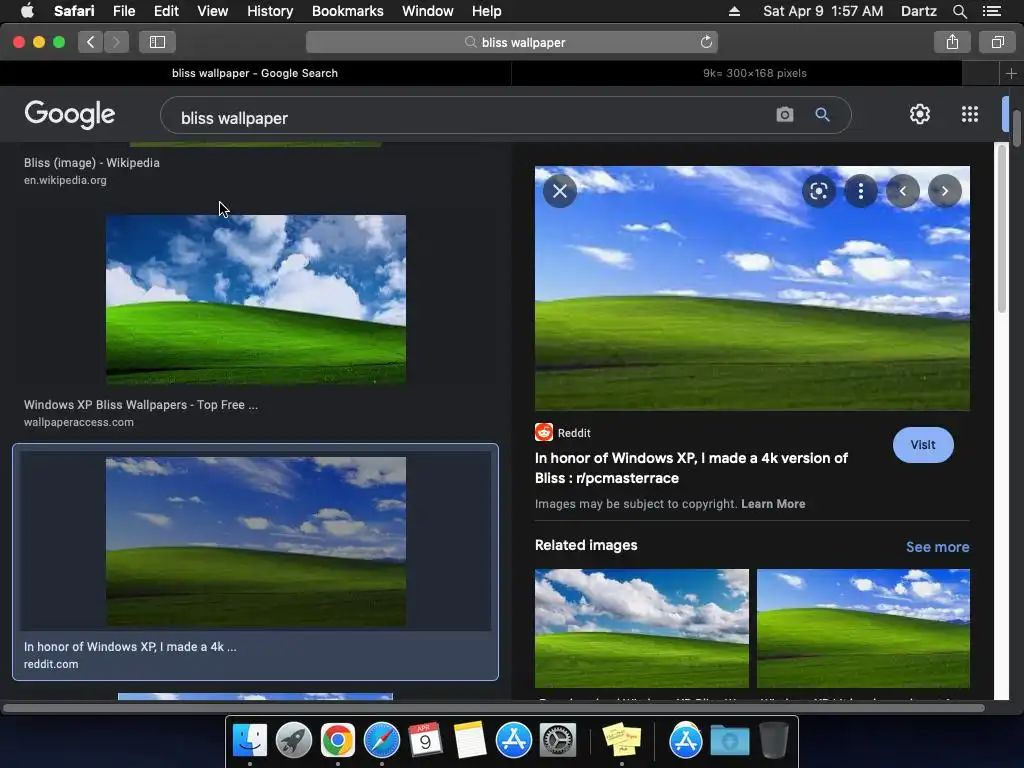Click the Google logo
This screenshot has width=1024, height=768.
pyautogui.click(x=70, y=115)
